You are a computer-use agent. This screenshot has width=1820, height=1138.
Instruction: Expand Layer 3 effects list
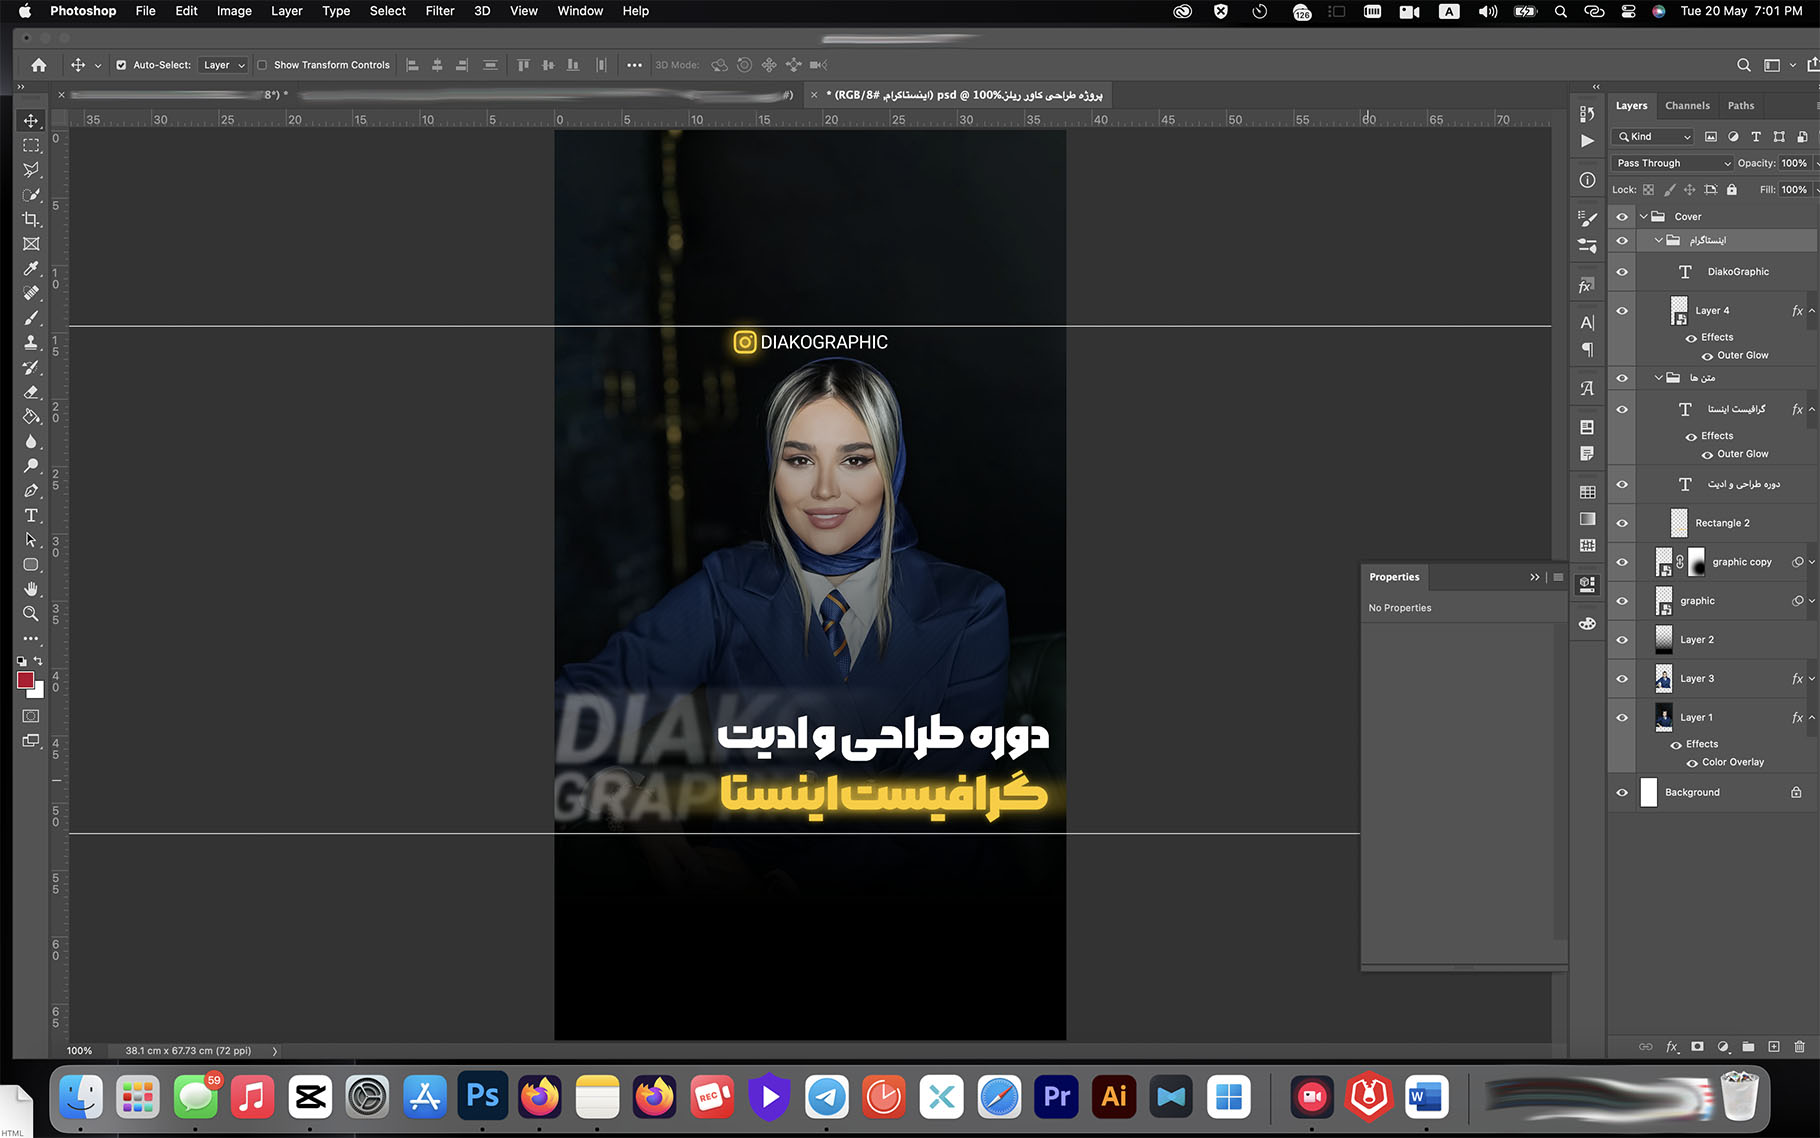click(1811, 679)
